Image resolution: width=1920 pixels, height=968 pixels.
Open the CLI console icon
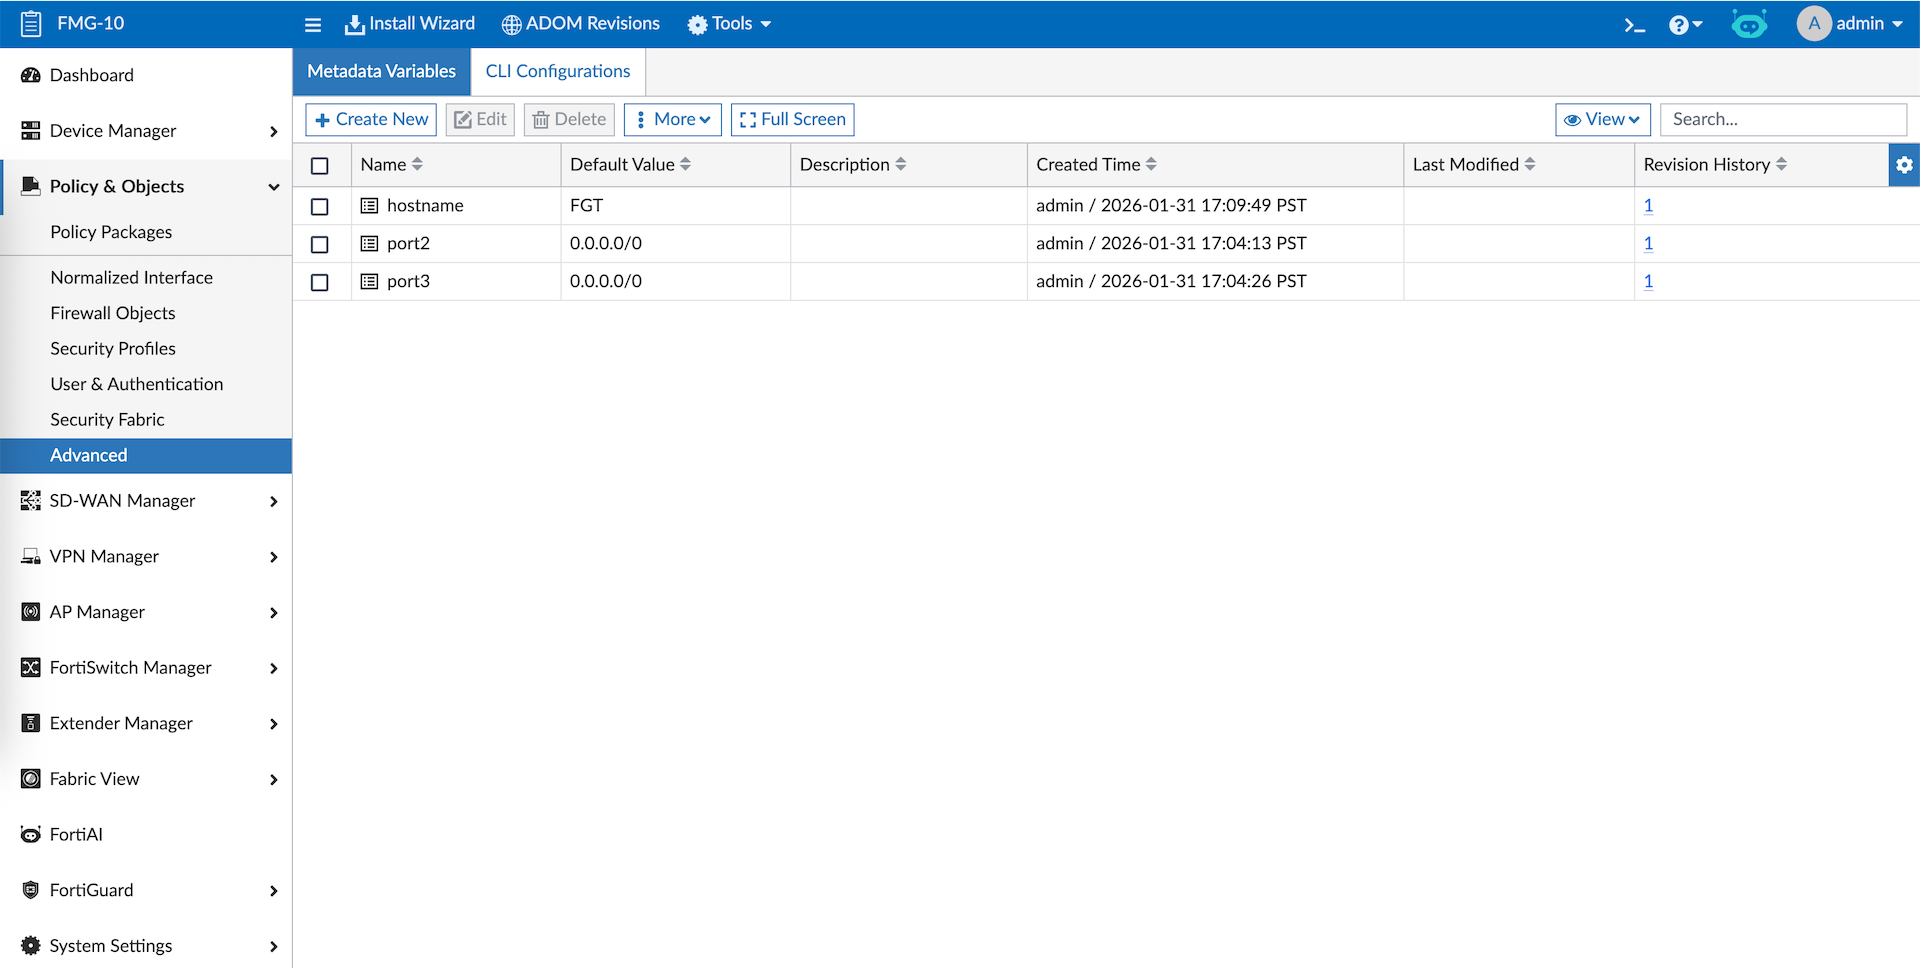(1634, 25)
